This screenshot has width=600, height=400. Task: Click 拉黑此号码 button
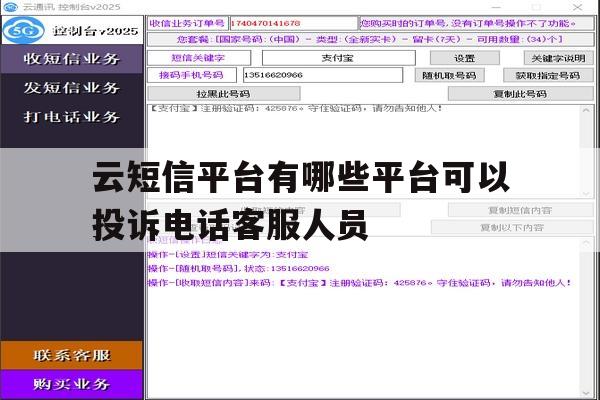pyautogui.click(x=224, y=94)
